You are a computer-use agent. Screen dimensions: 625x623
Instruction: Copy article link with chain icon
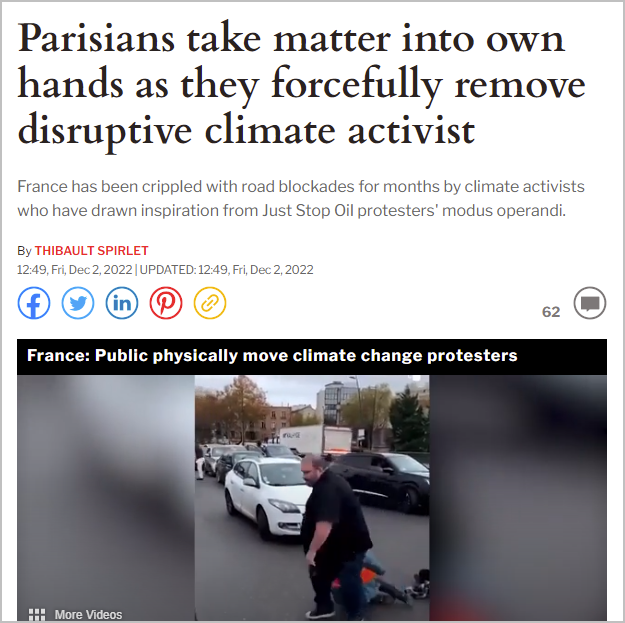(210, 303)
